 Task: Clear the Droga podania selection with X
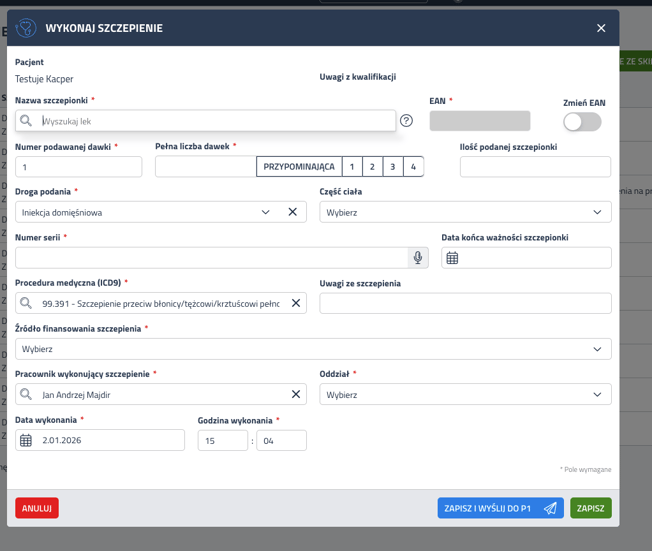293,212
